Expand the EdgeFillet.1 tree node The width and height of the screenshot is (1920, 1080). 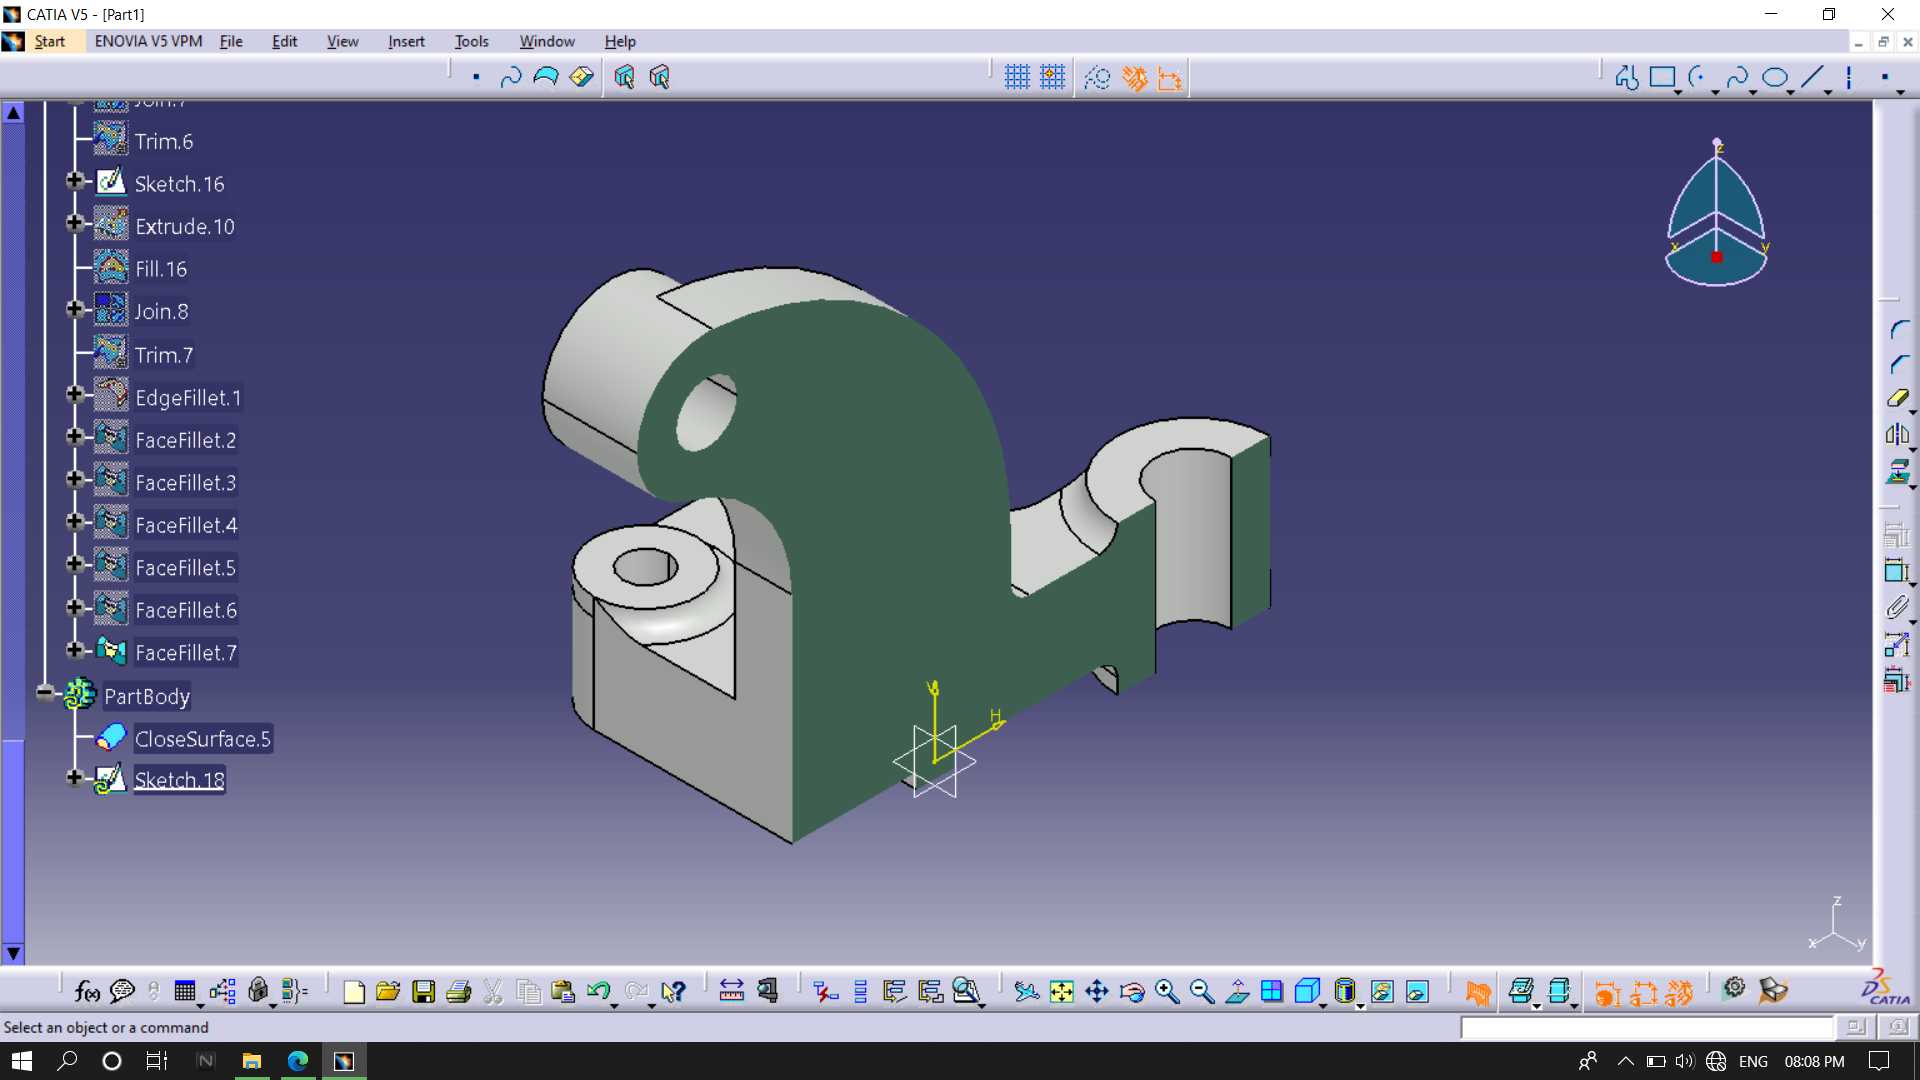pos(74,394)
